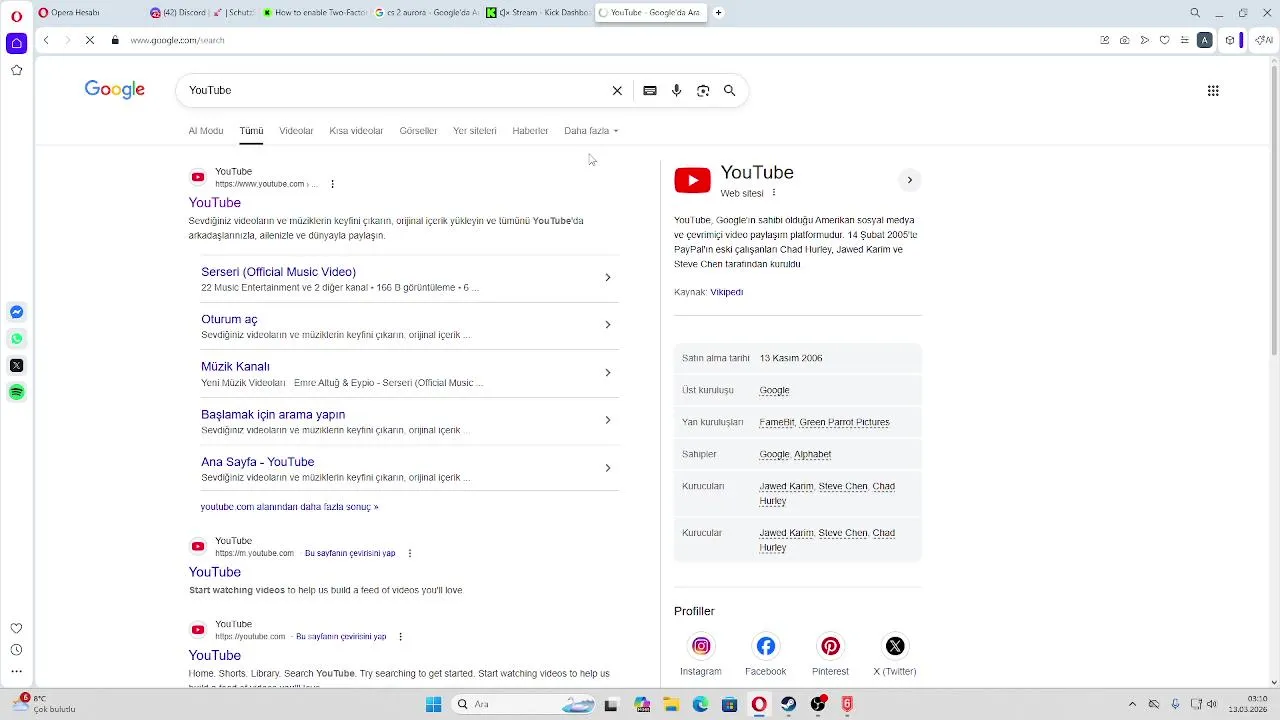
Task: Expand the Müzik Kanalı sitelink chevron
Action: (607, 372)
